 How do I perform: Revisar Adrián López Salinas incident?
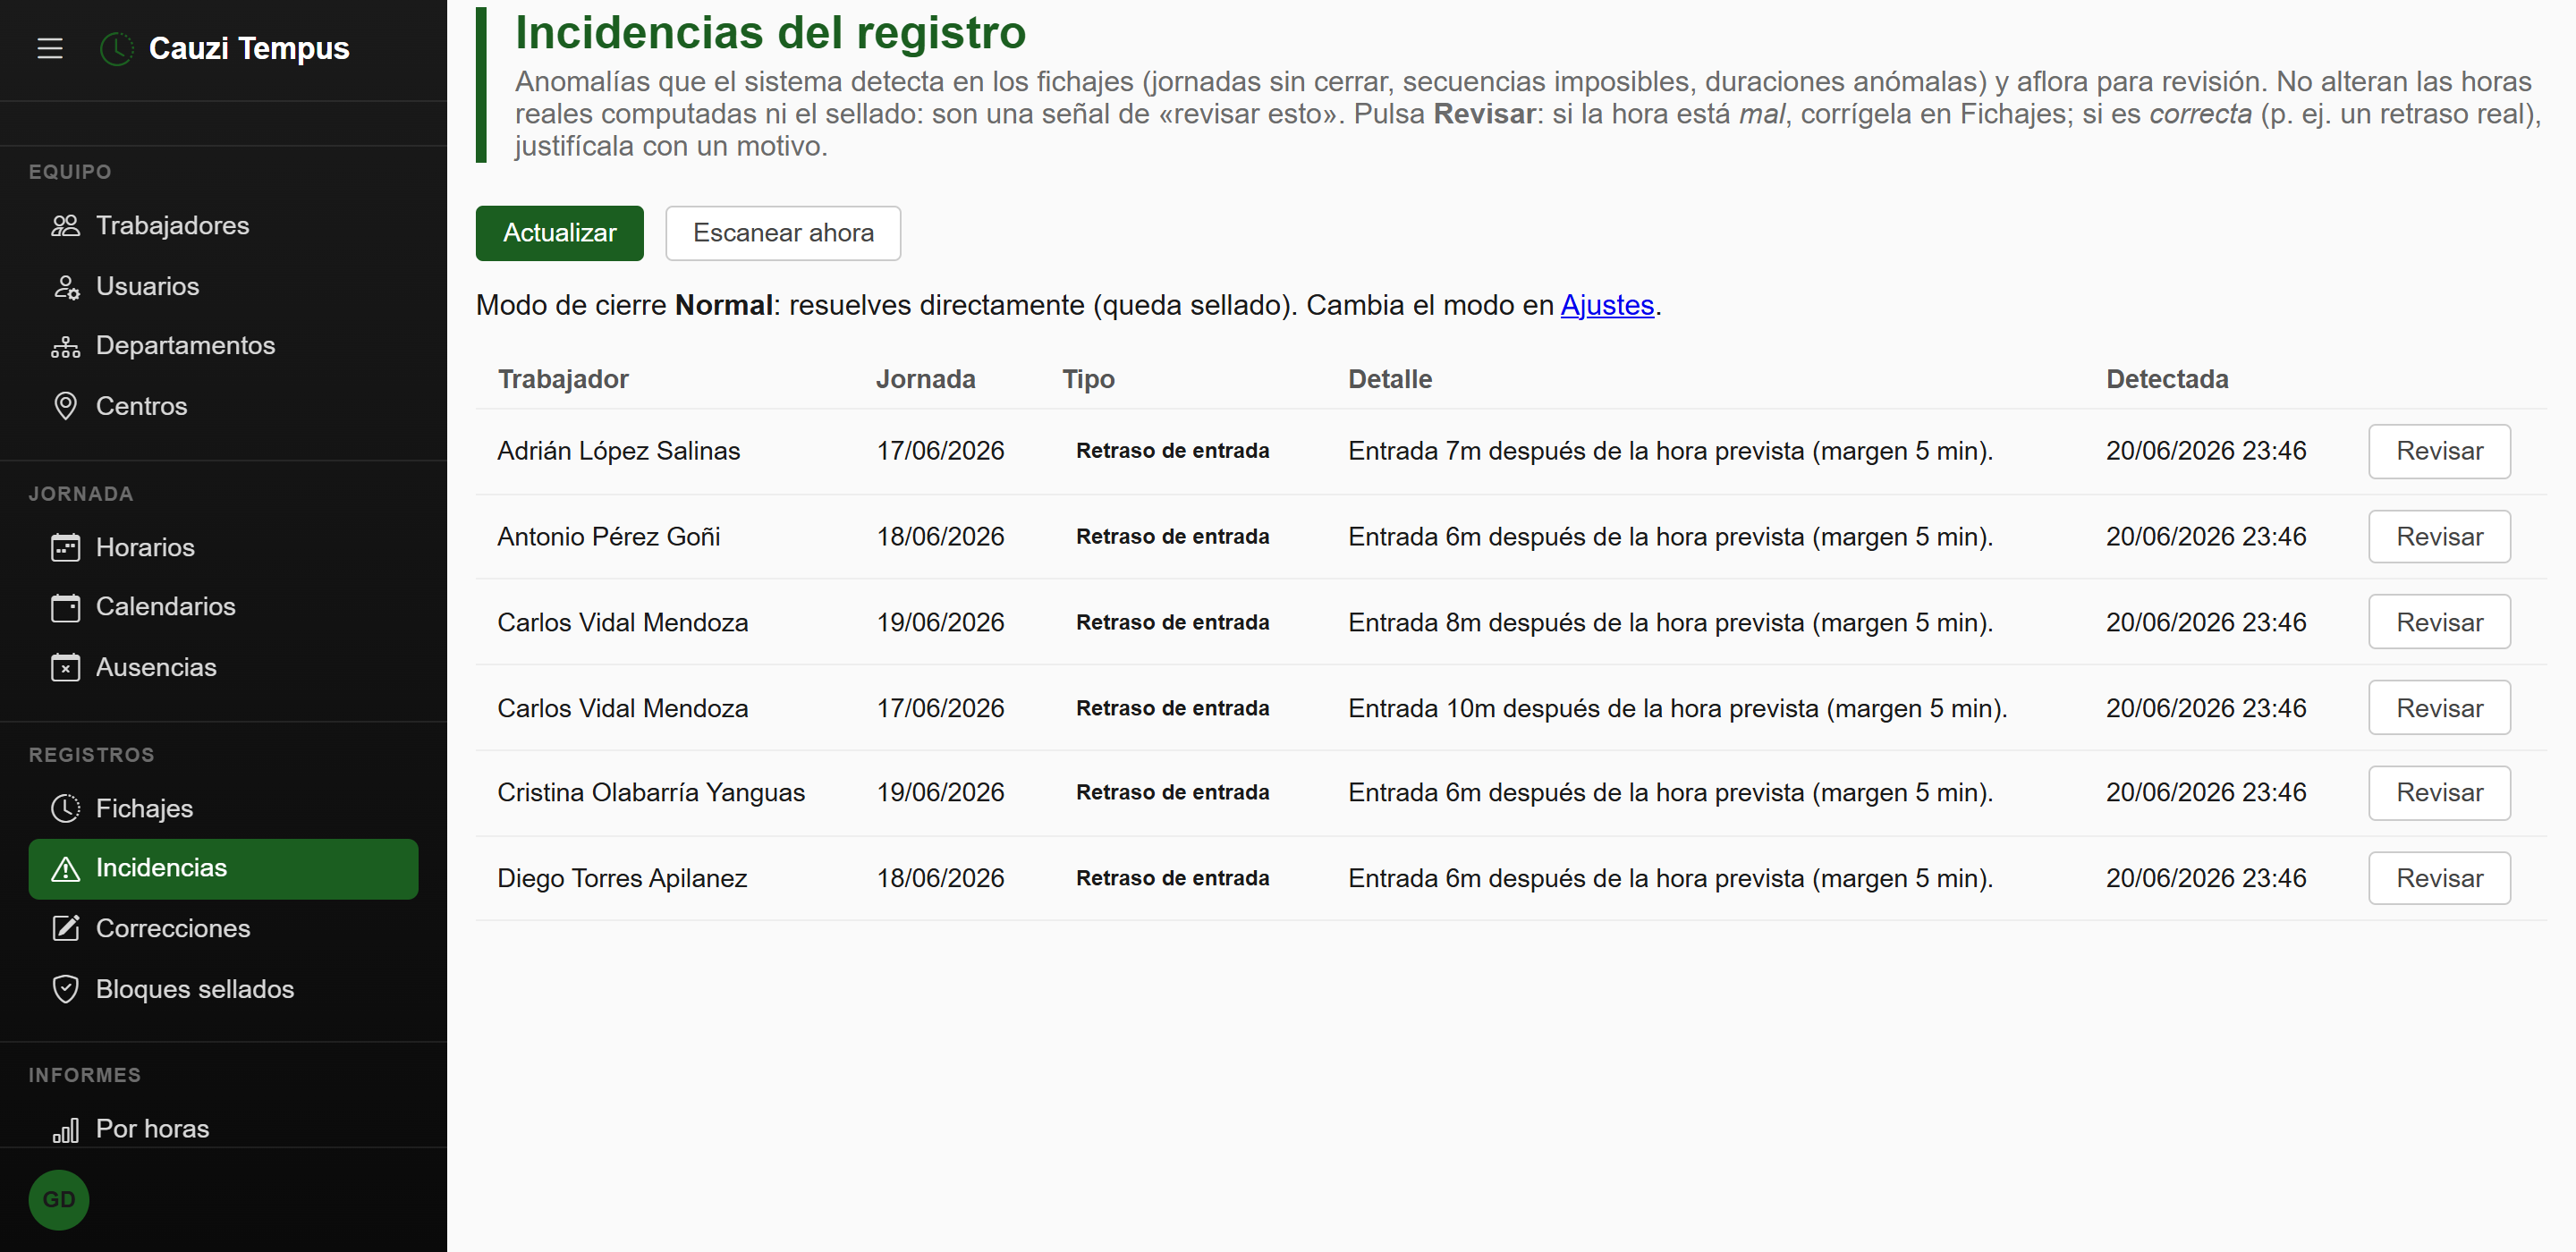2438,451
